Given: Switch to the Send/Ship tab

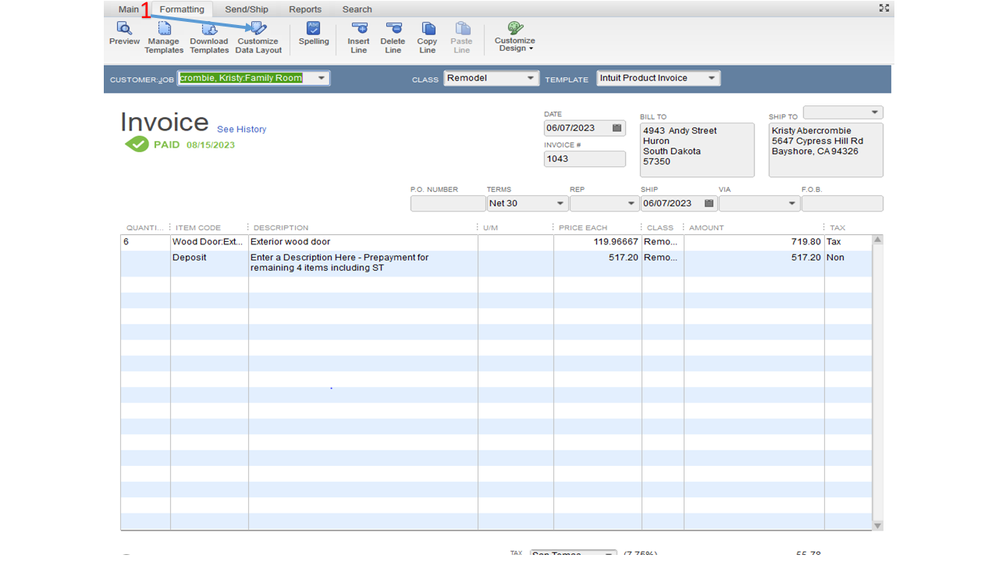Looking at the screenshot, I should (x=246, y=9).
